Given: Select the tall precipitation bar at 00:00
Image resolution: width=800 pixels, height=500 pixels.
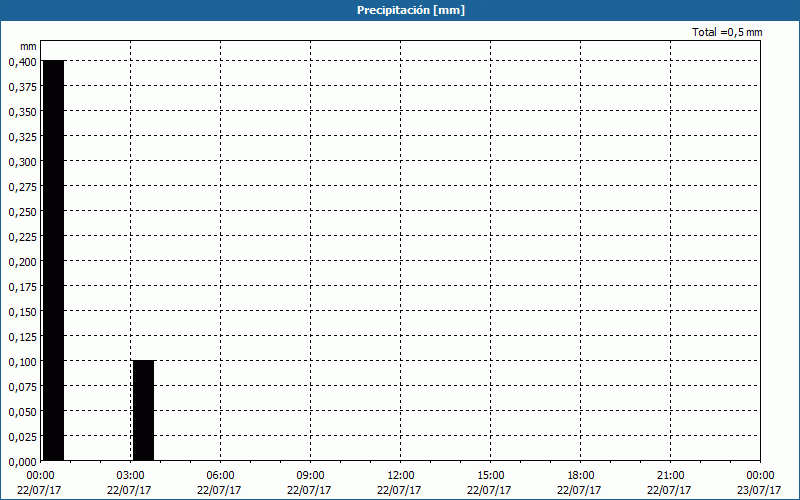Looking at the screenshot, I should 54,260.
